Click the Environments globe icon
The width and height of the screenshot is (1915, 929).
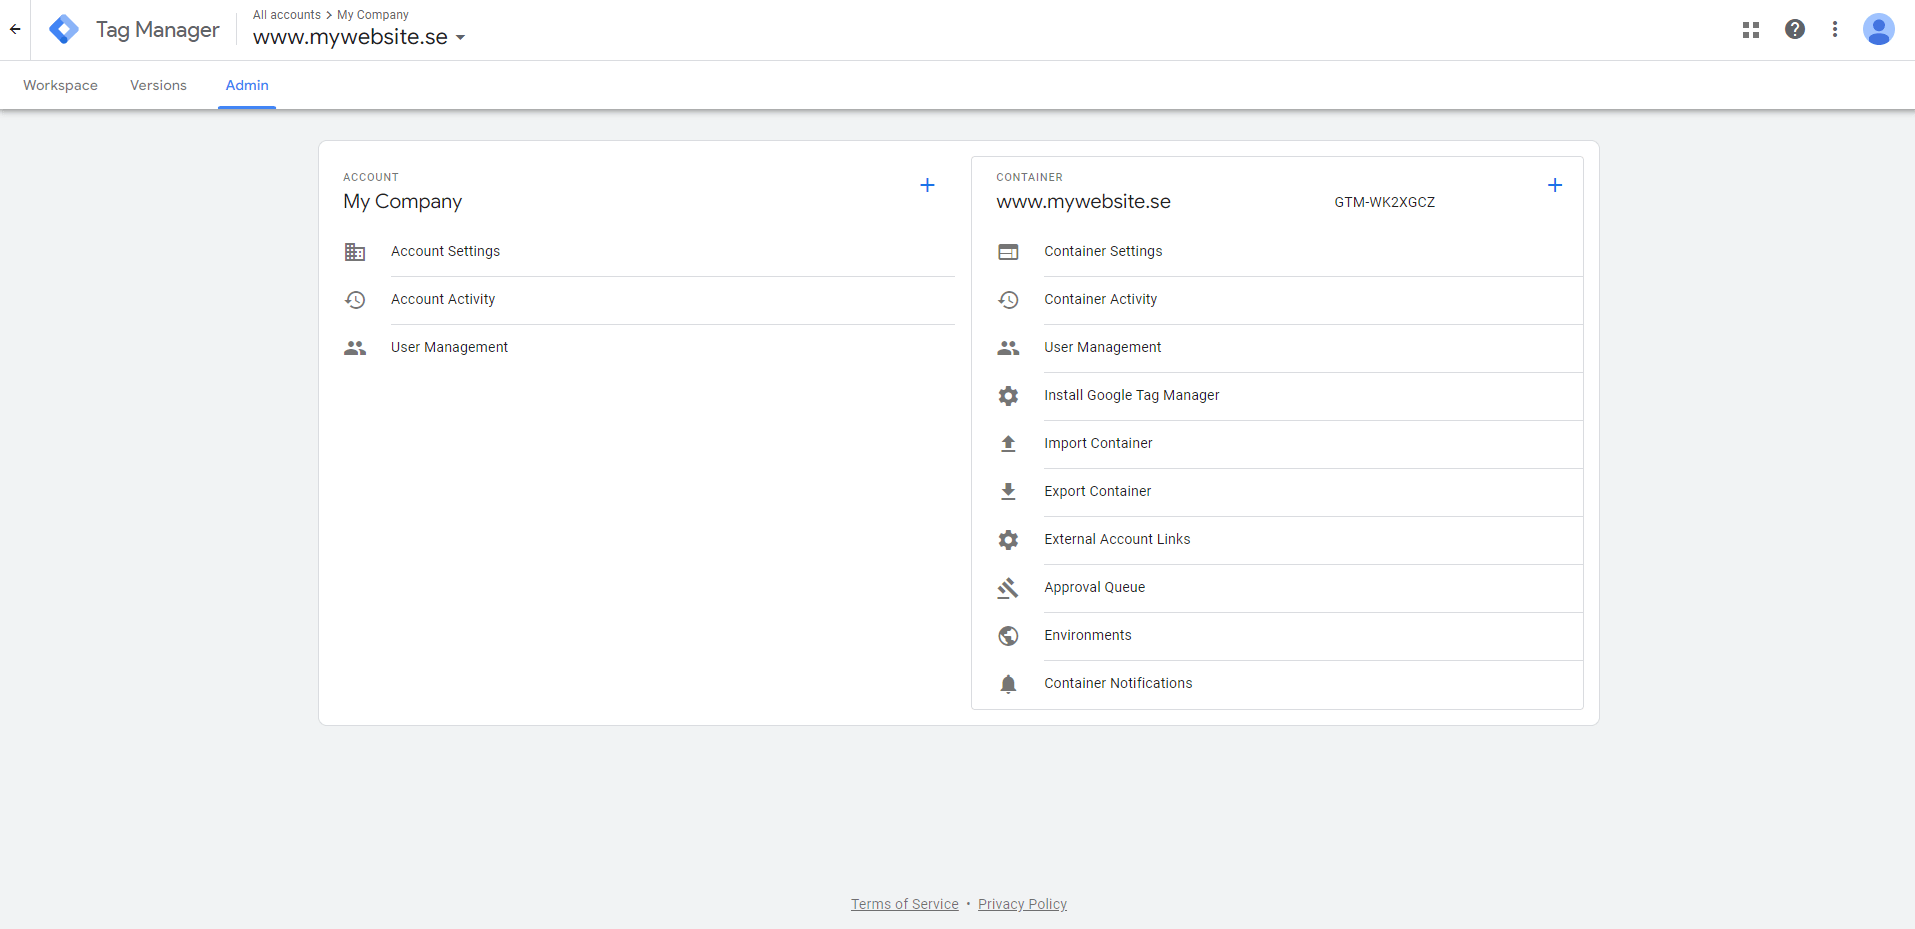(x=1008, y=636)
